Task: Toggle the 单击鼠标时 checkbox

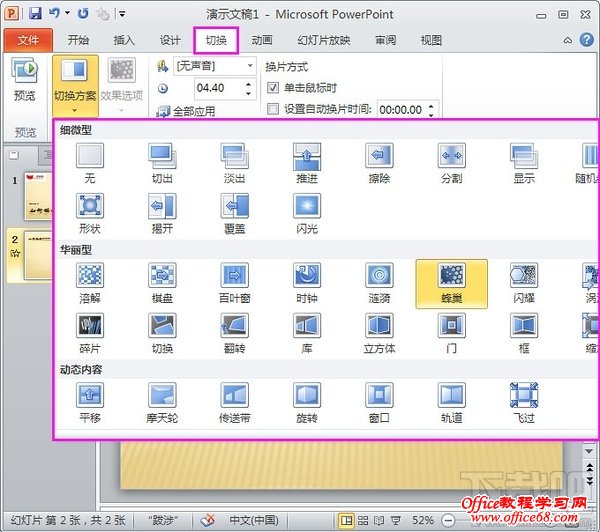Action: click(272, 88)
